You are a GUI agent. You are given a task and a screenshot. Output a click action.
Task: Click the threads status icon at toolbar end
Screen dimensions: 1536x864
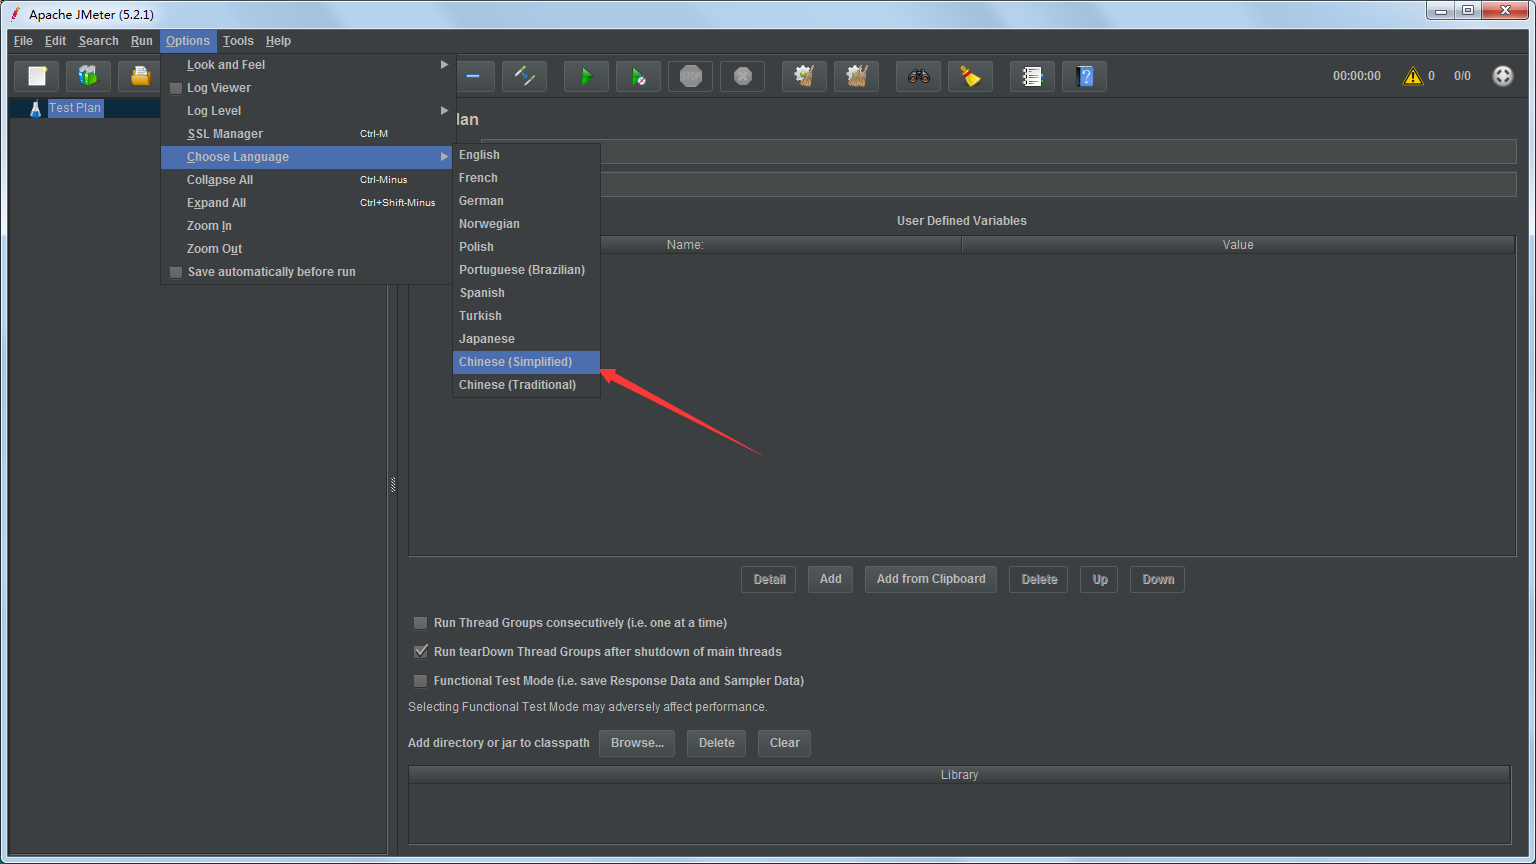click(x=1503, y=76)
